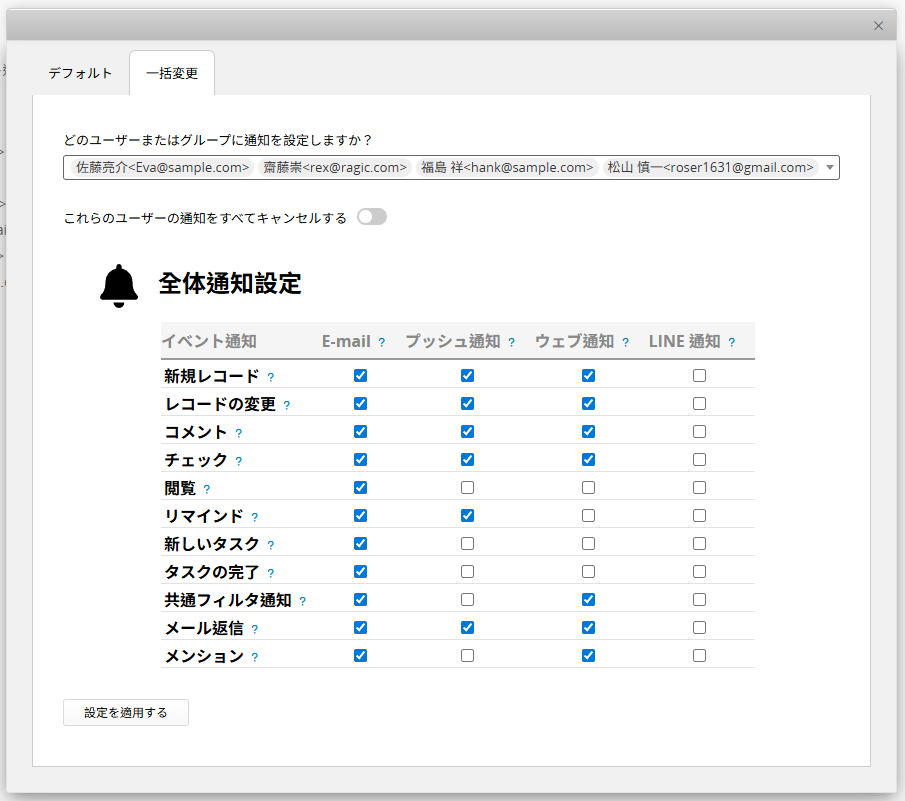
Task: Select the 一括変更 tab
Action: point(172,73)
